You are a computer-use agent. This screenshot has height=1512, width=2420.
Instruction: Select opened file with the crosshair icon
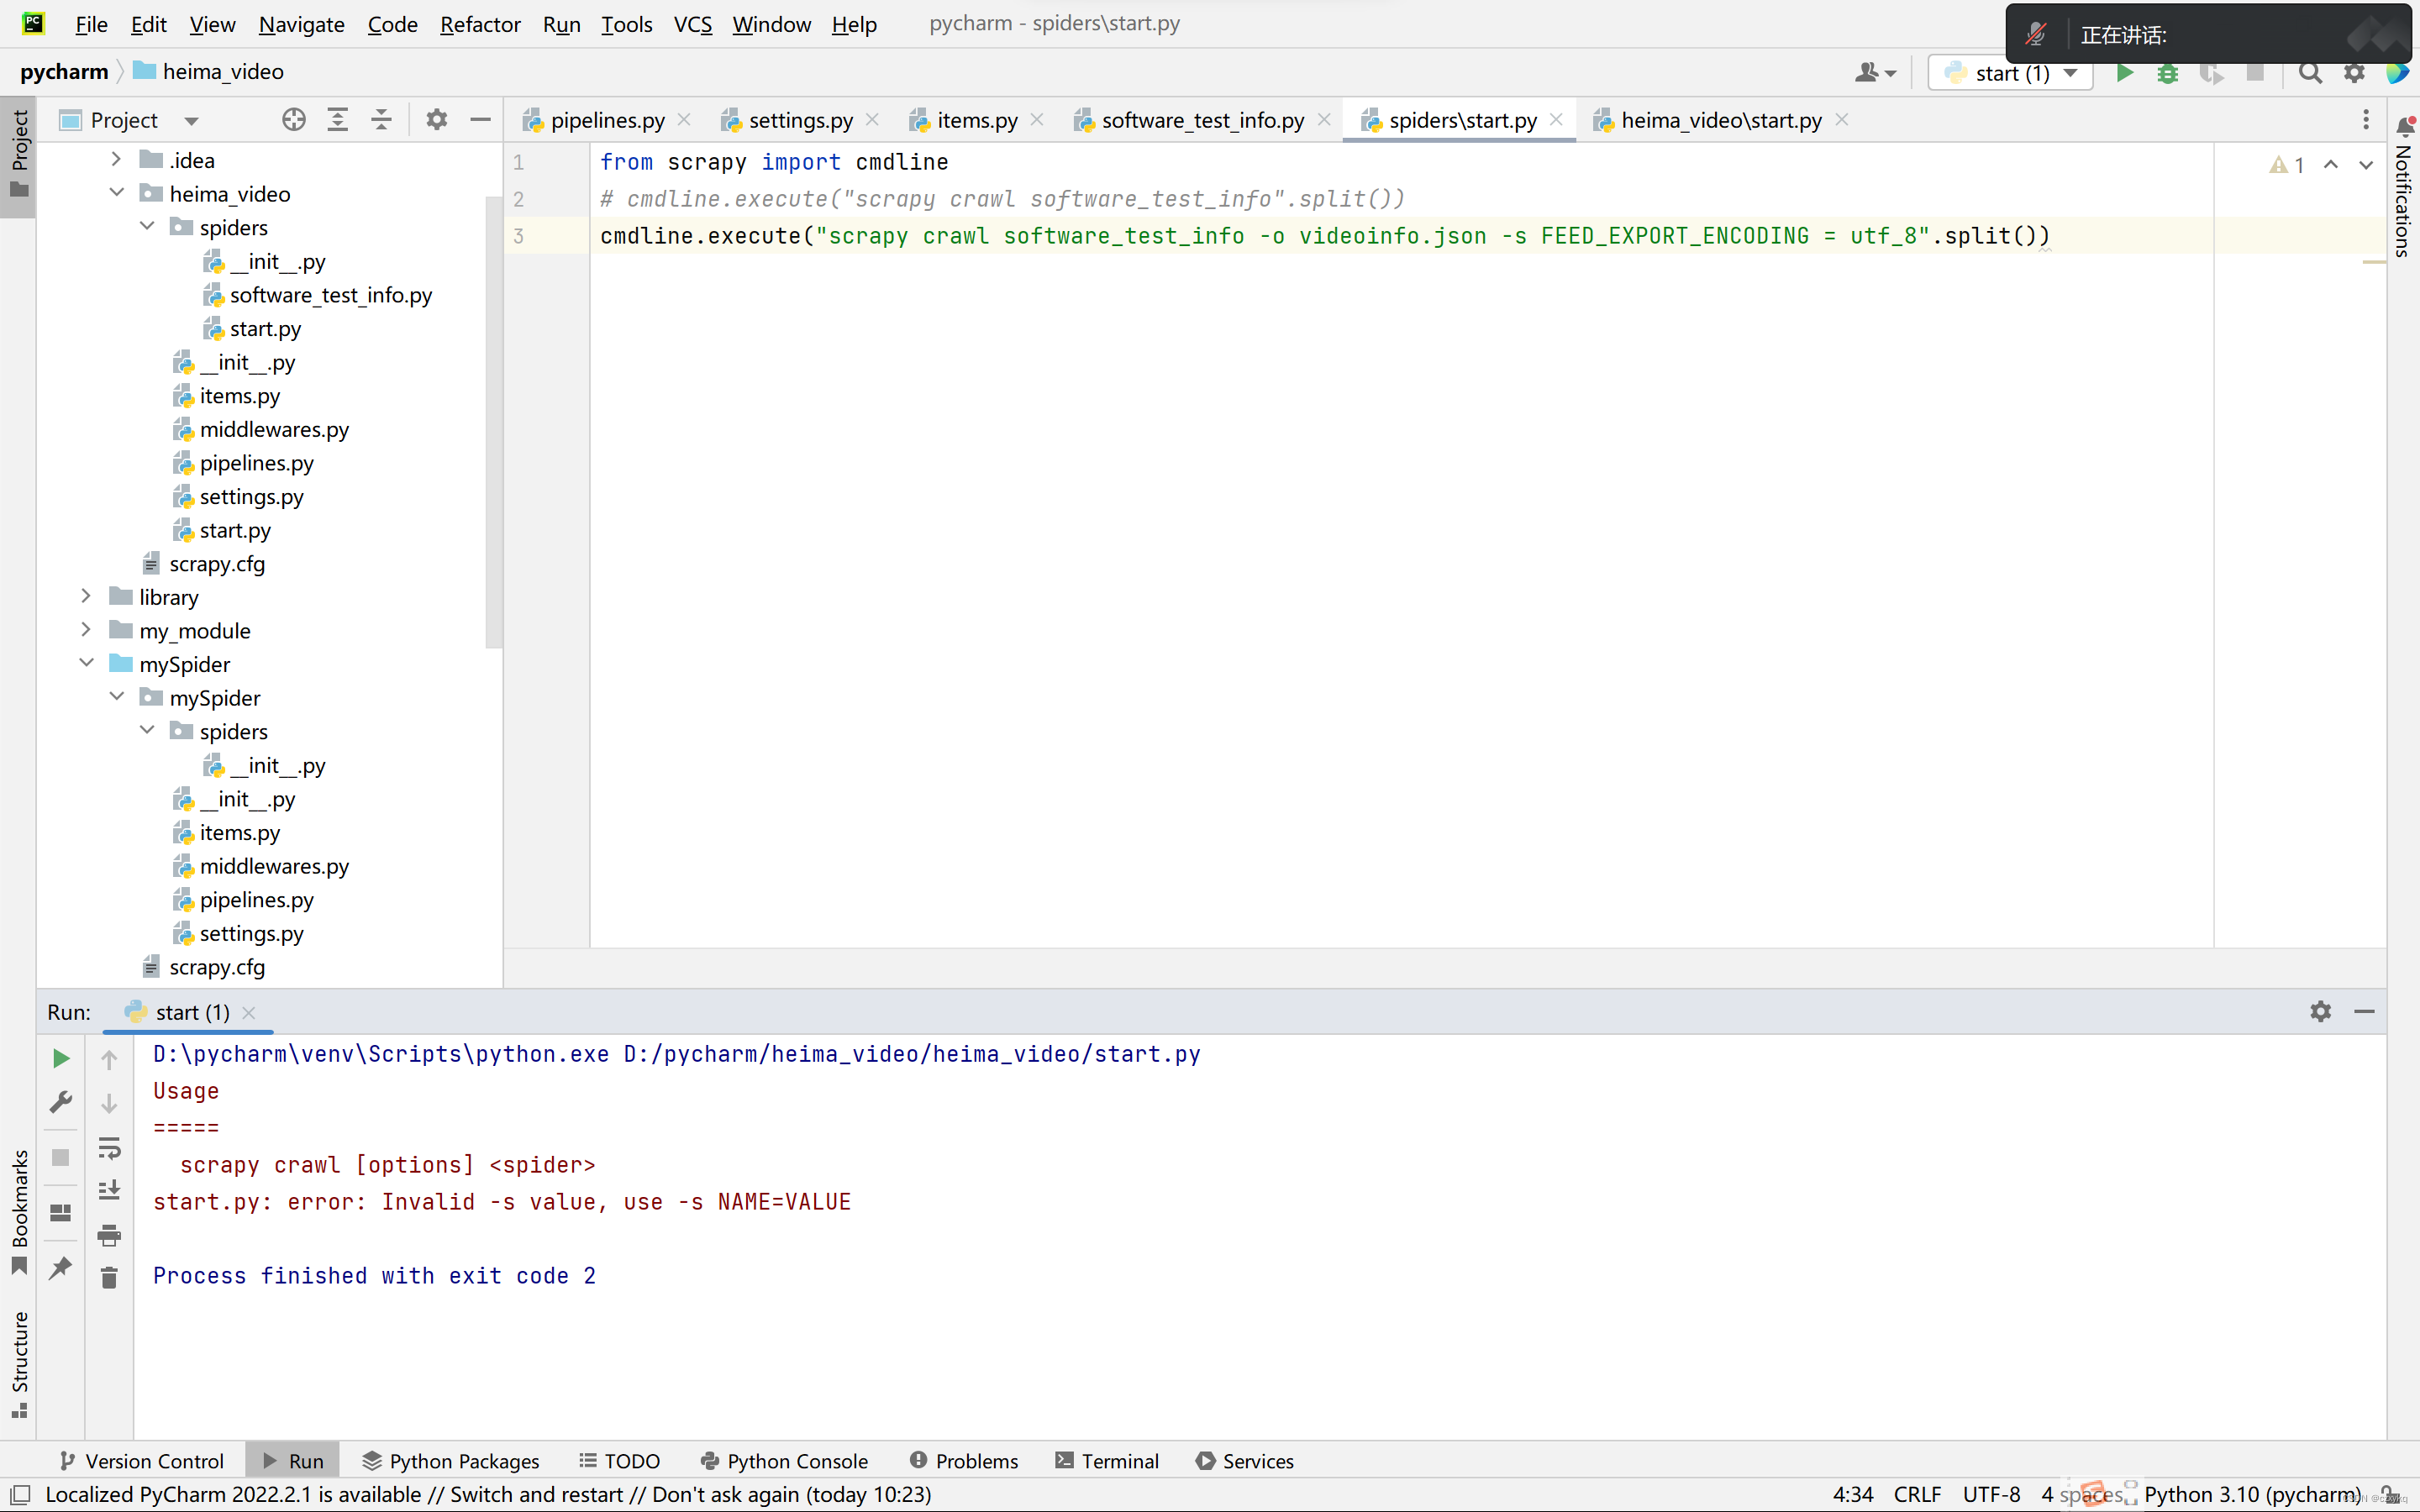293,119
